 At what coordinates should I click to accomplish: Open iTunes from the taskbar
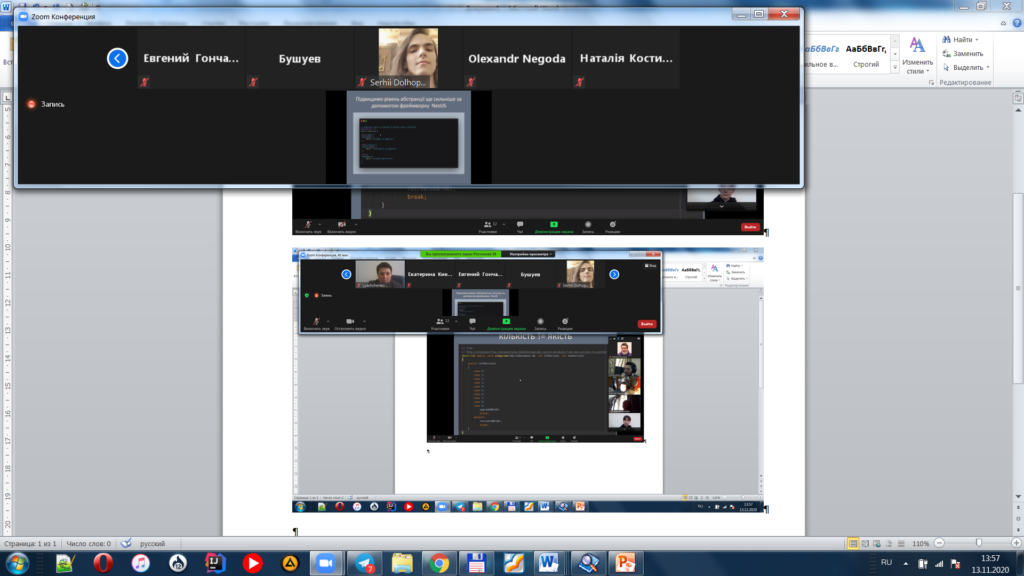pos(140,563)
